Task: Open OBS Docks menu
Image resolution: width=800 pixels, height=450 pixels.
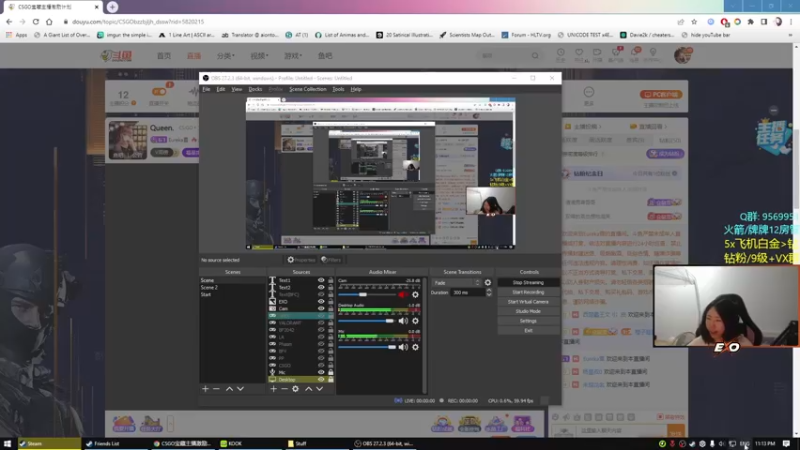Action: [255, 89]
